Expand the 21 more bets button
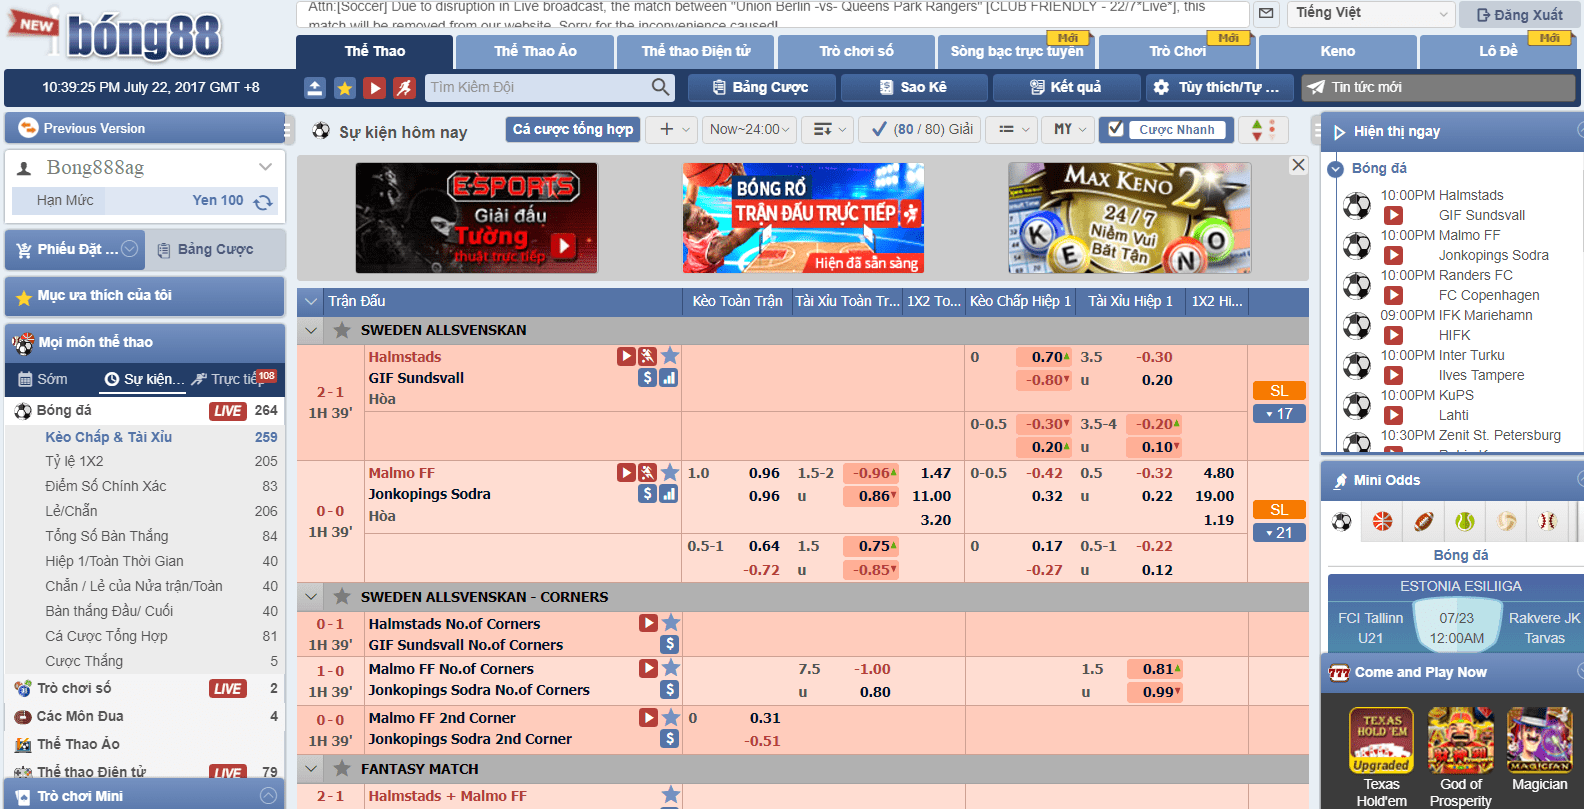 click(x=1279, y=533)
